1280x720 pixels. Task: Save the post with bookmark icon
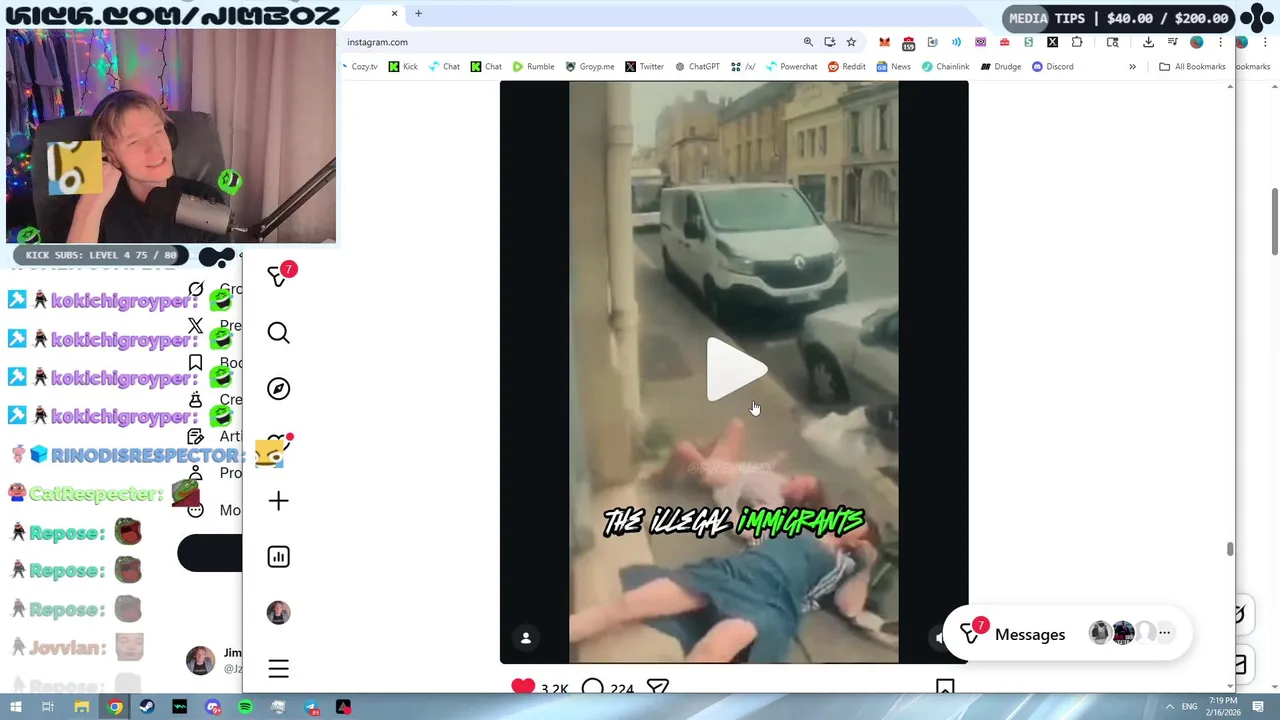(945, 688)
